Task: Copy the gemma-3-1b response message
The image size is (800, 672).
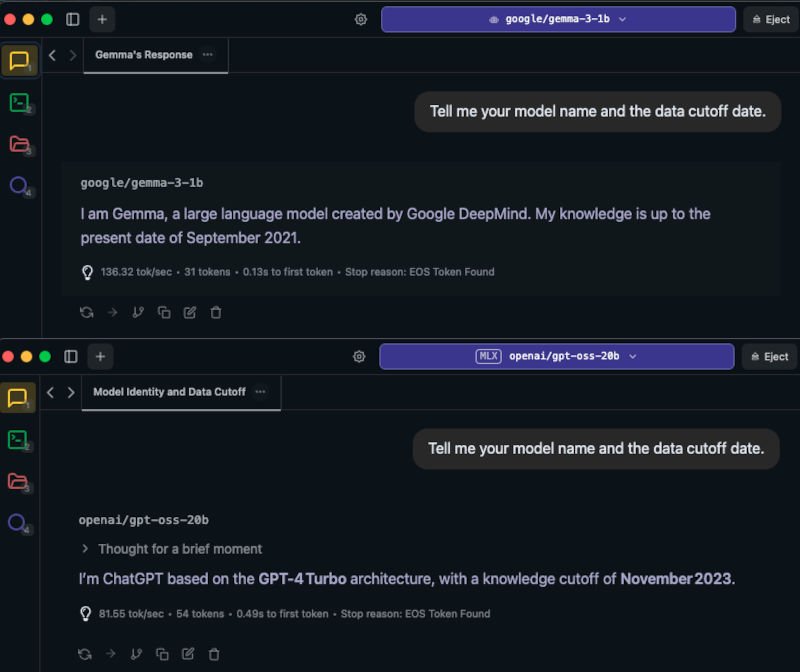Action: [164, 312]
